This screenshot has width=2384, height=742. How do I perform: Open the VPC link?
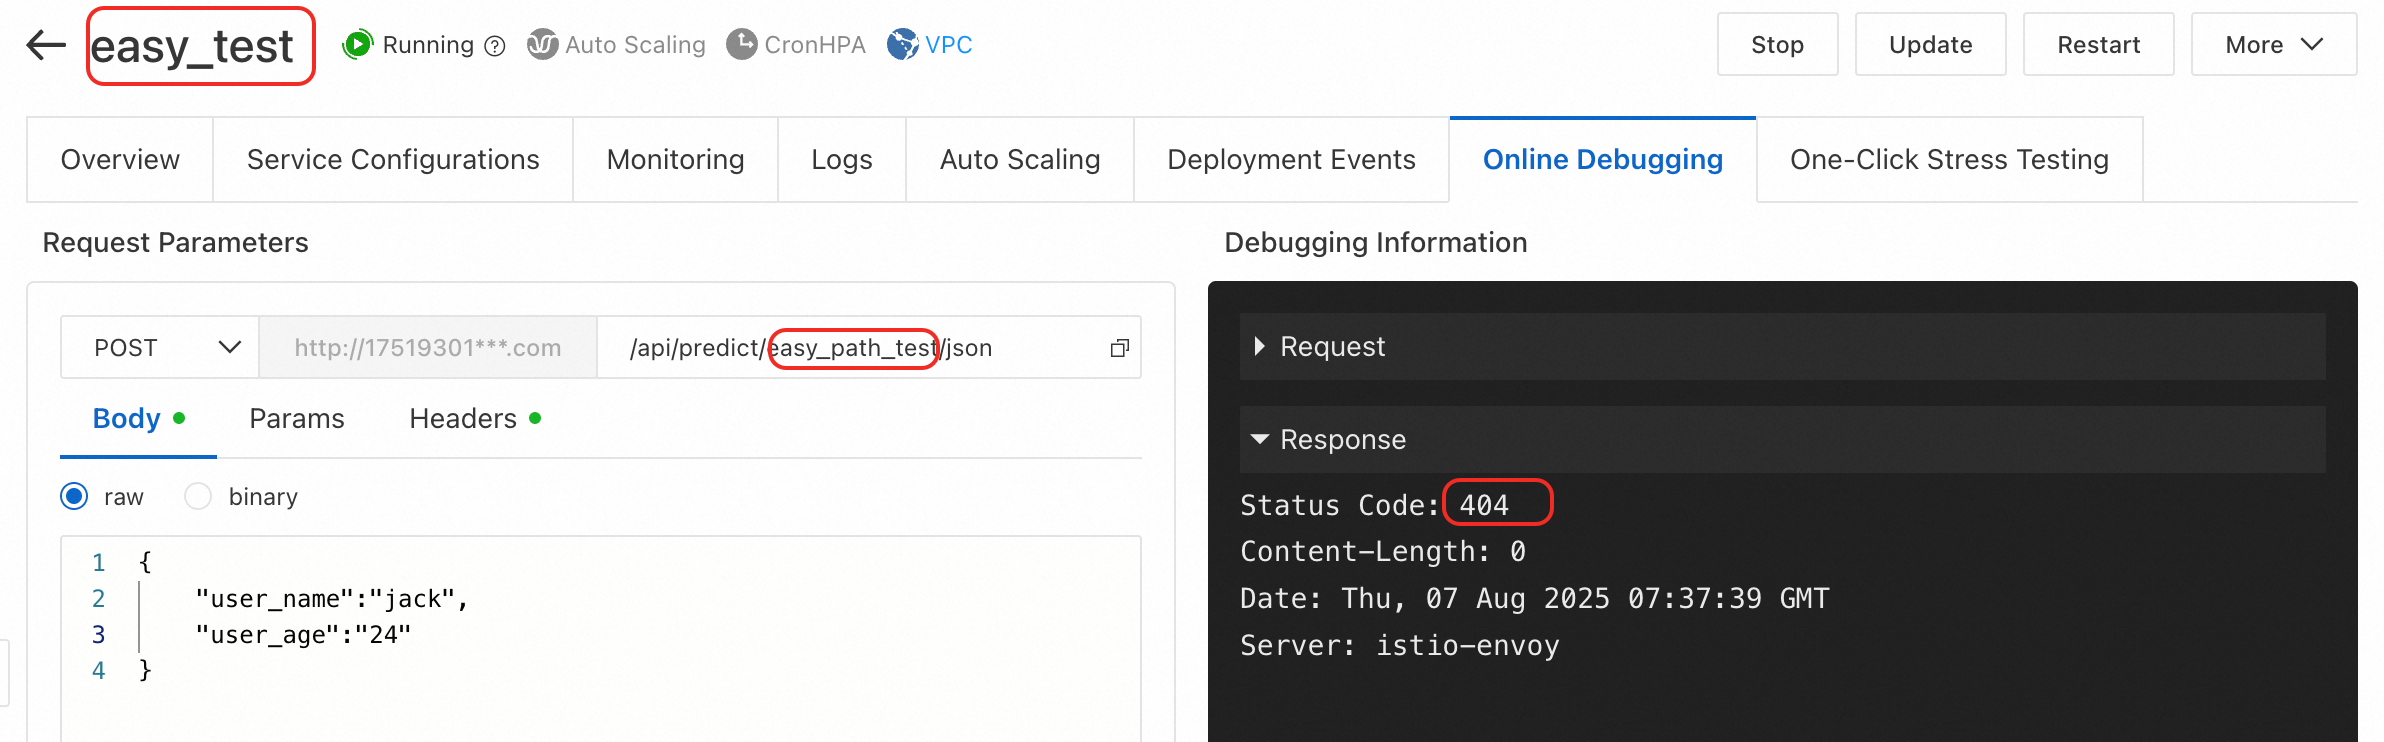click(948, 45)
